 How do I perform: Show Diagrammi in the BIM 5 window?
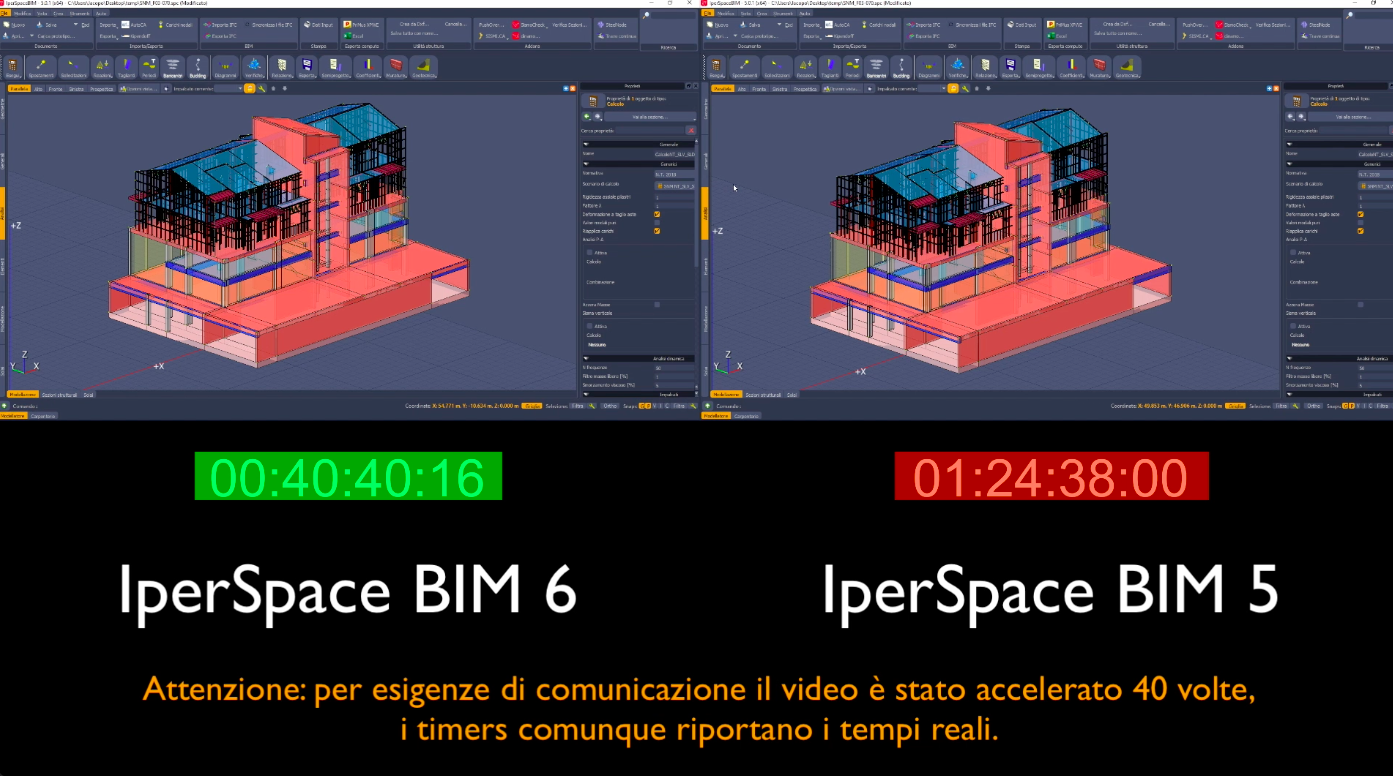coord(930,67)
